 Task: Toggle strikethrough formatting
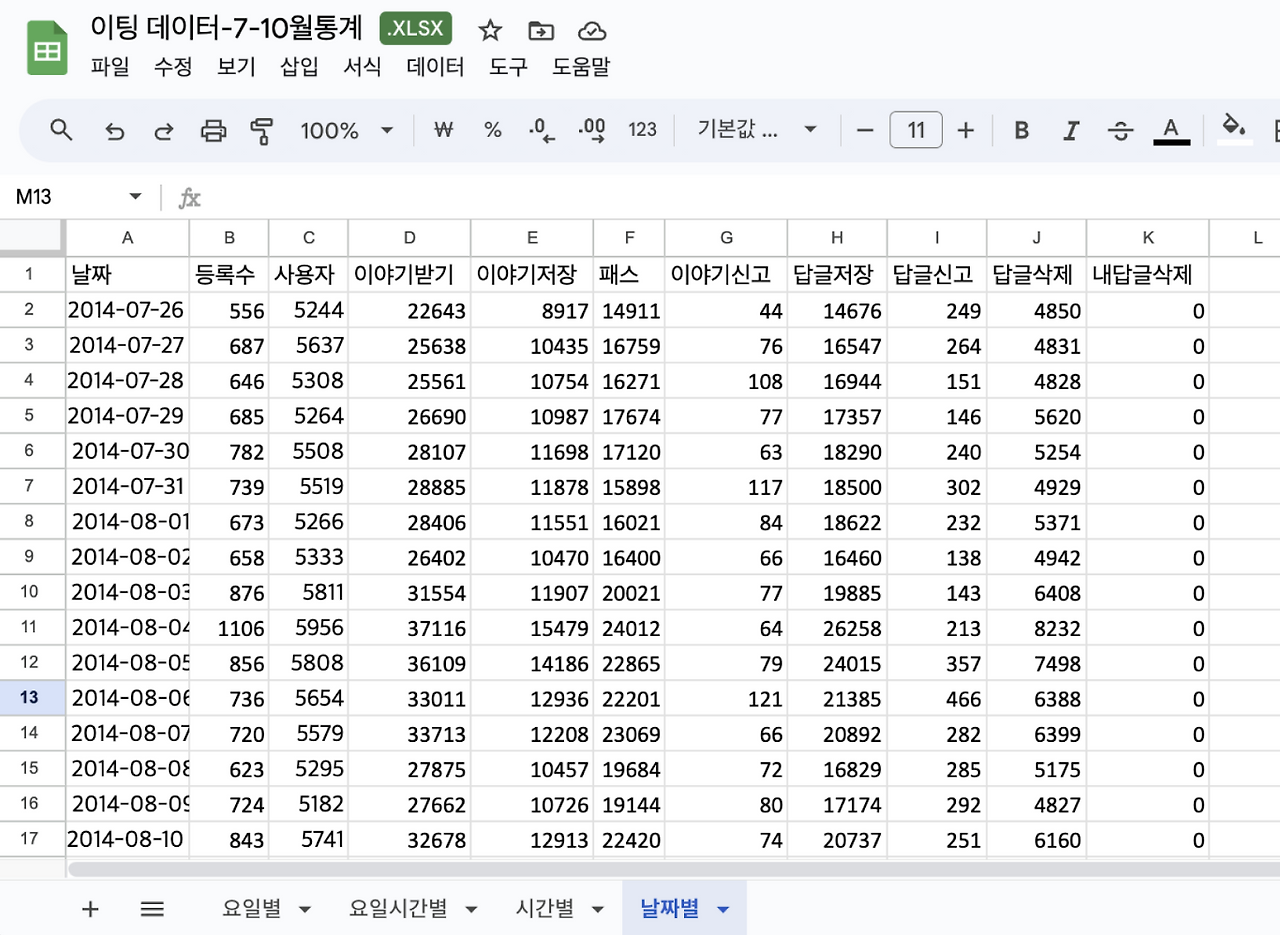pyautogui.click(x=1119, y=130)
